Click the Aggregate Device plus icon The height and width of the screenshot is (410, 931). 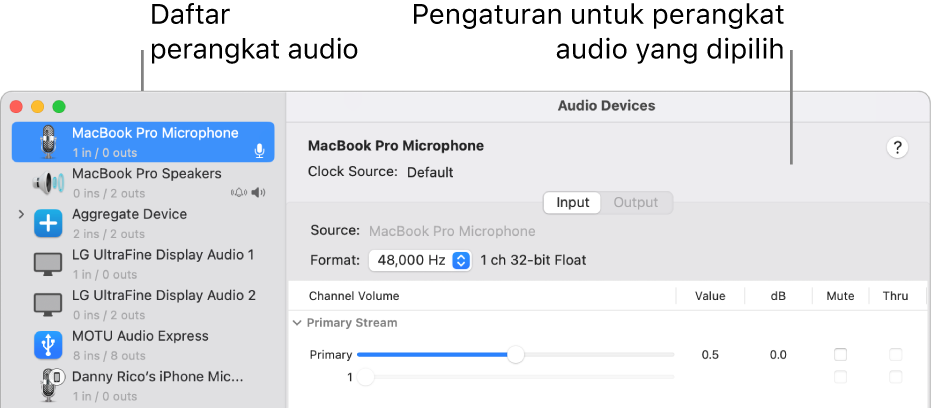point(48,224)
